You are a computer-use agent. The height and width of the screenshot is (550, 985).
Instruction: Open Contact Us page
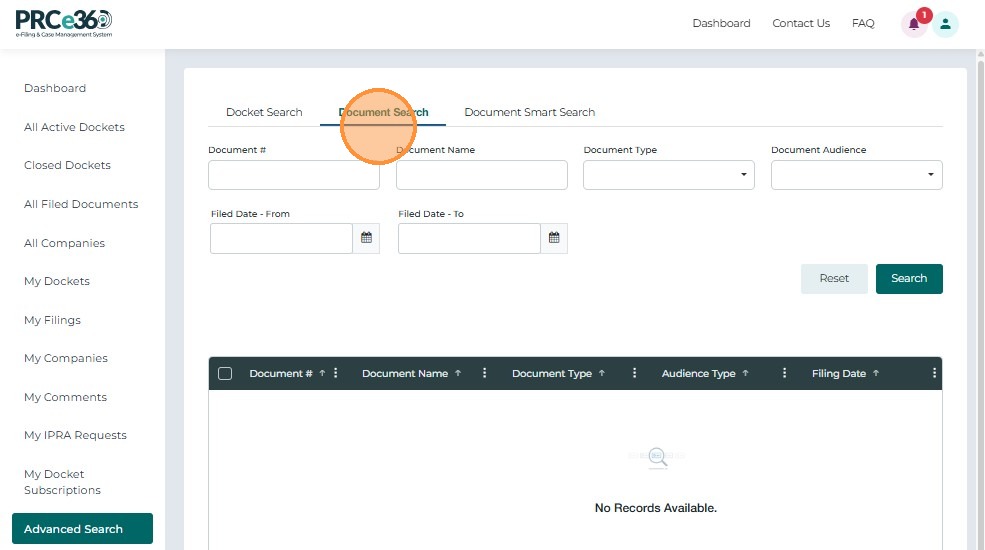(801, 23)
